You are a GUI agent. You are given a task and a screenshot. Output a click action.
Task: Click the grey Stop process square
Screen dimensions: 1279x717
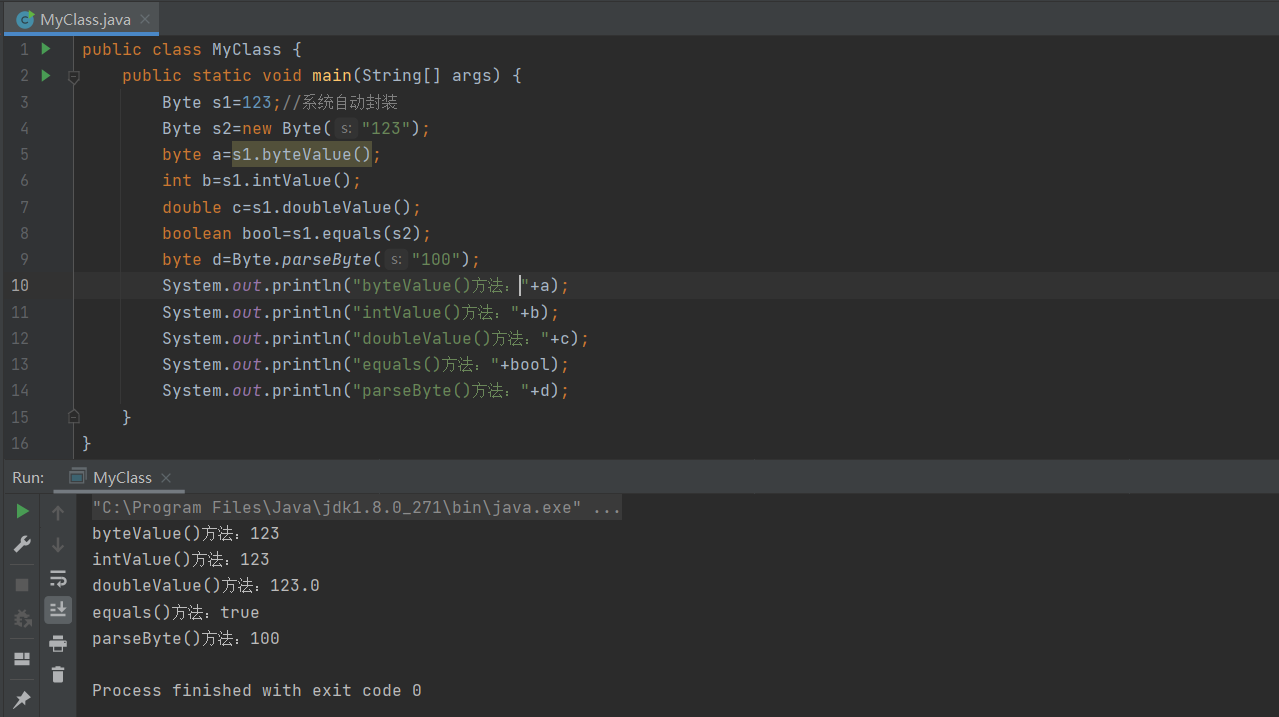22,585
